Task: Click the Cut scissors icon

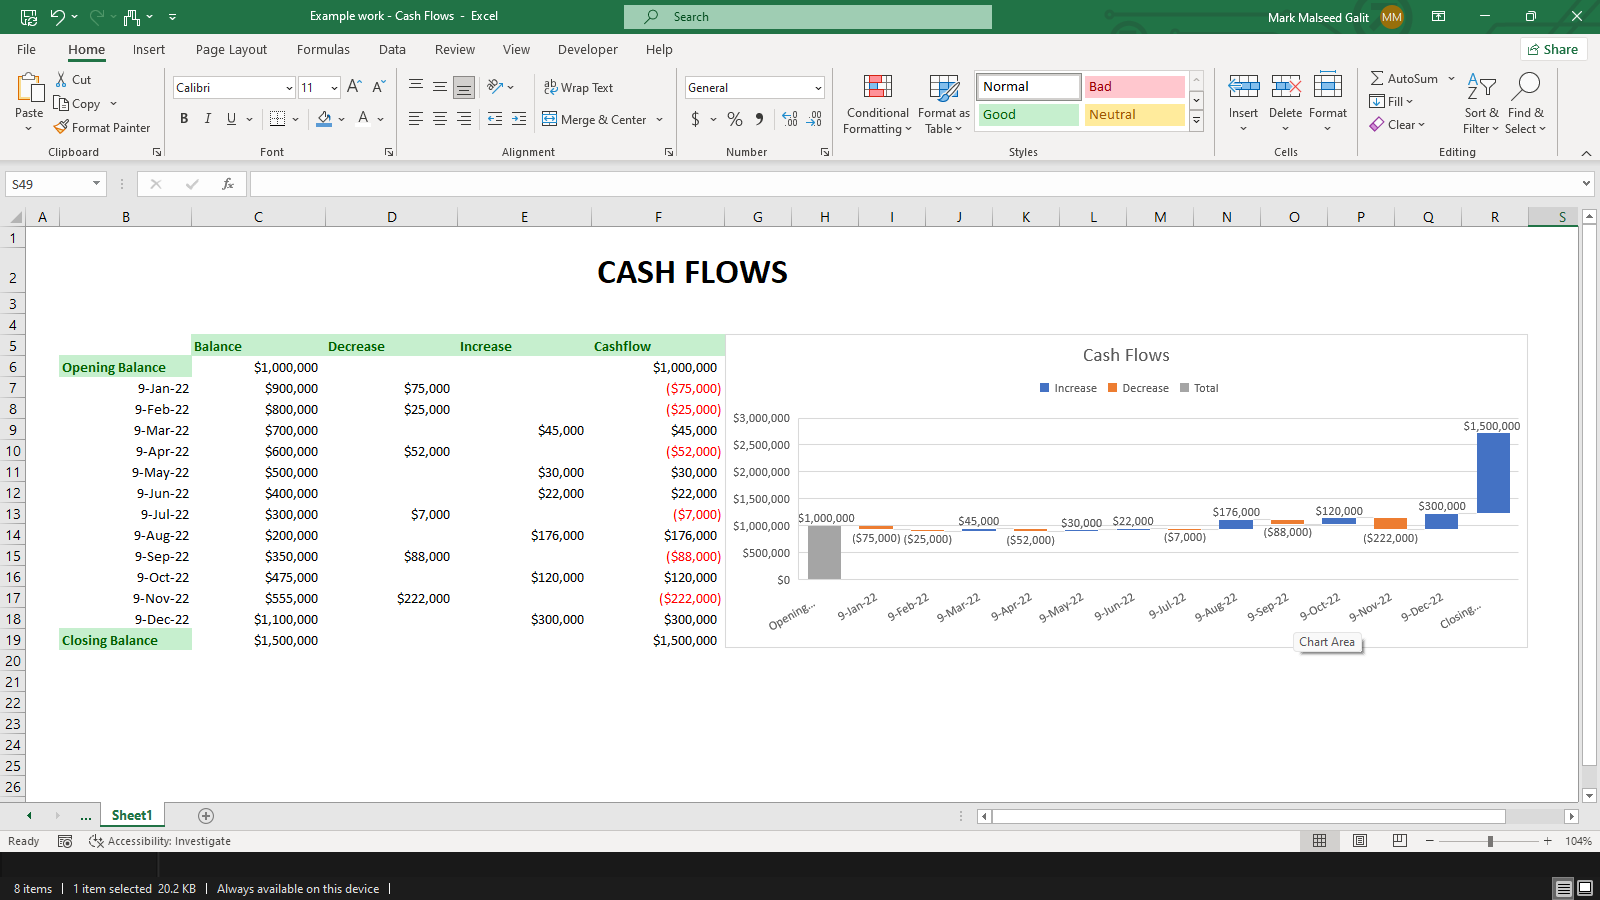Action: tap(62, 80)
